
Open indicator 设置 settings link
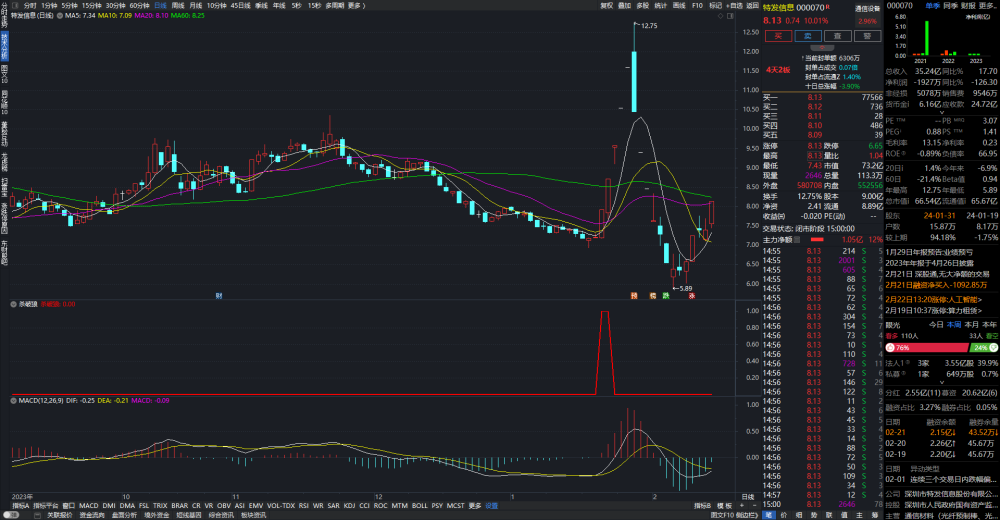tap(491, 505)
